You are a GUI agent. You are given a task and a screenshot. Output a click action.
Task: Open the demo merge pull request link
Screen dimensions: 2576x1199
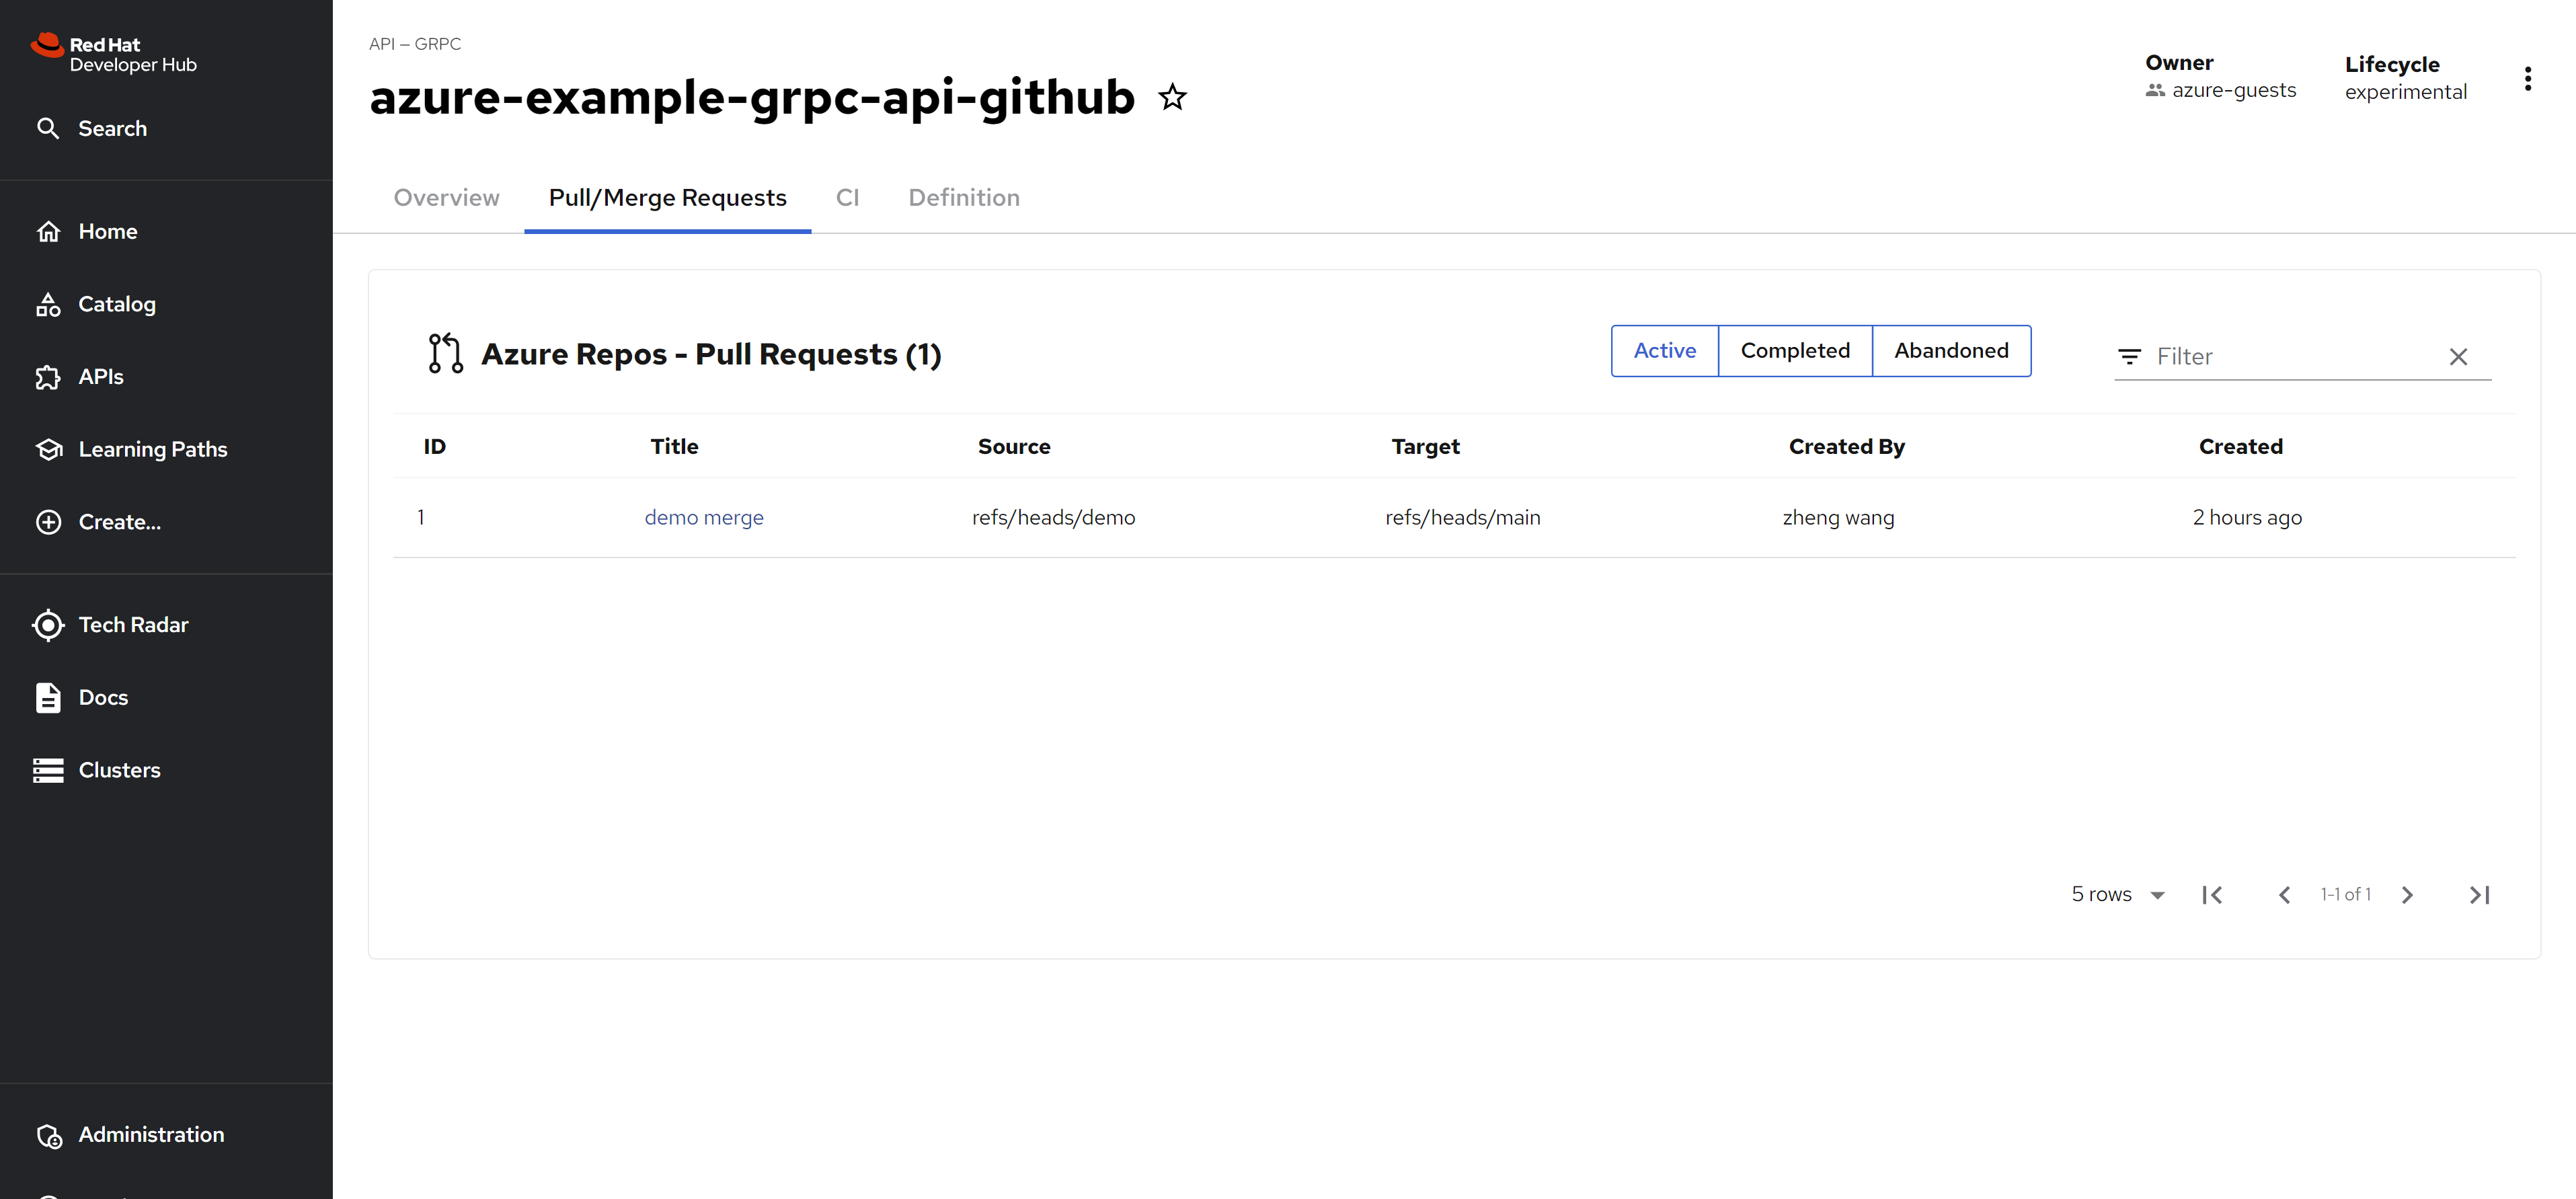(703, 518)
